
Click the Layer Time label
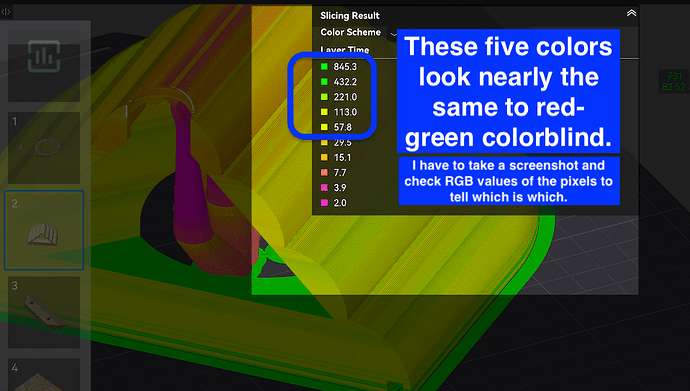(345, 50)
